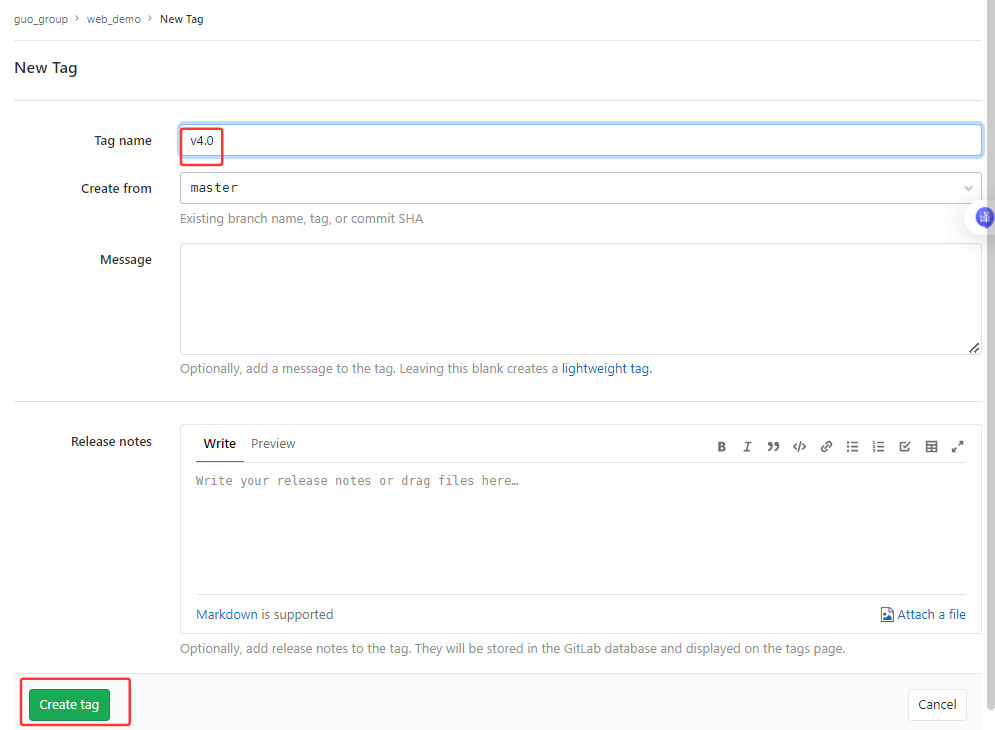
Task: Go to web_demo breadcrumb
Action: [114, 19]
